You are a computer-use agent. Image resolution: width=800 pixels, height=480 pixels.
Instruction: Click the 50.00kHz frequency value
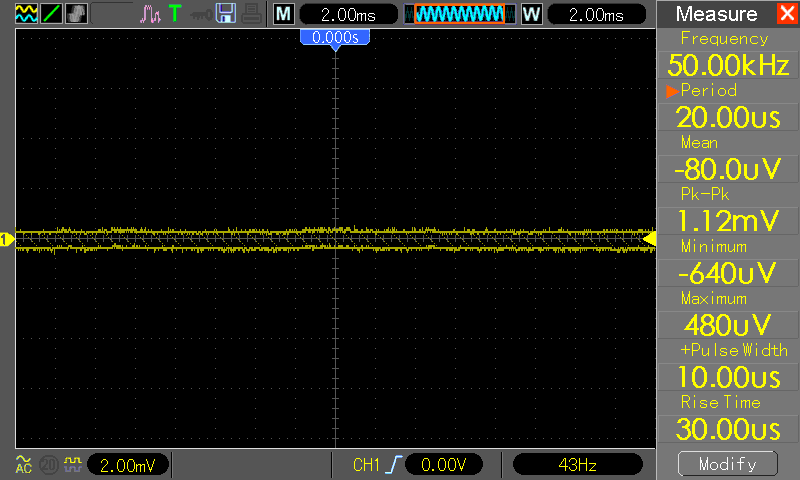pyautogui.click(x=728, y=65)
